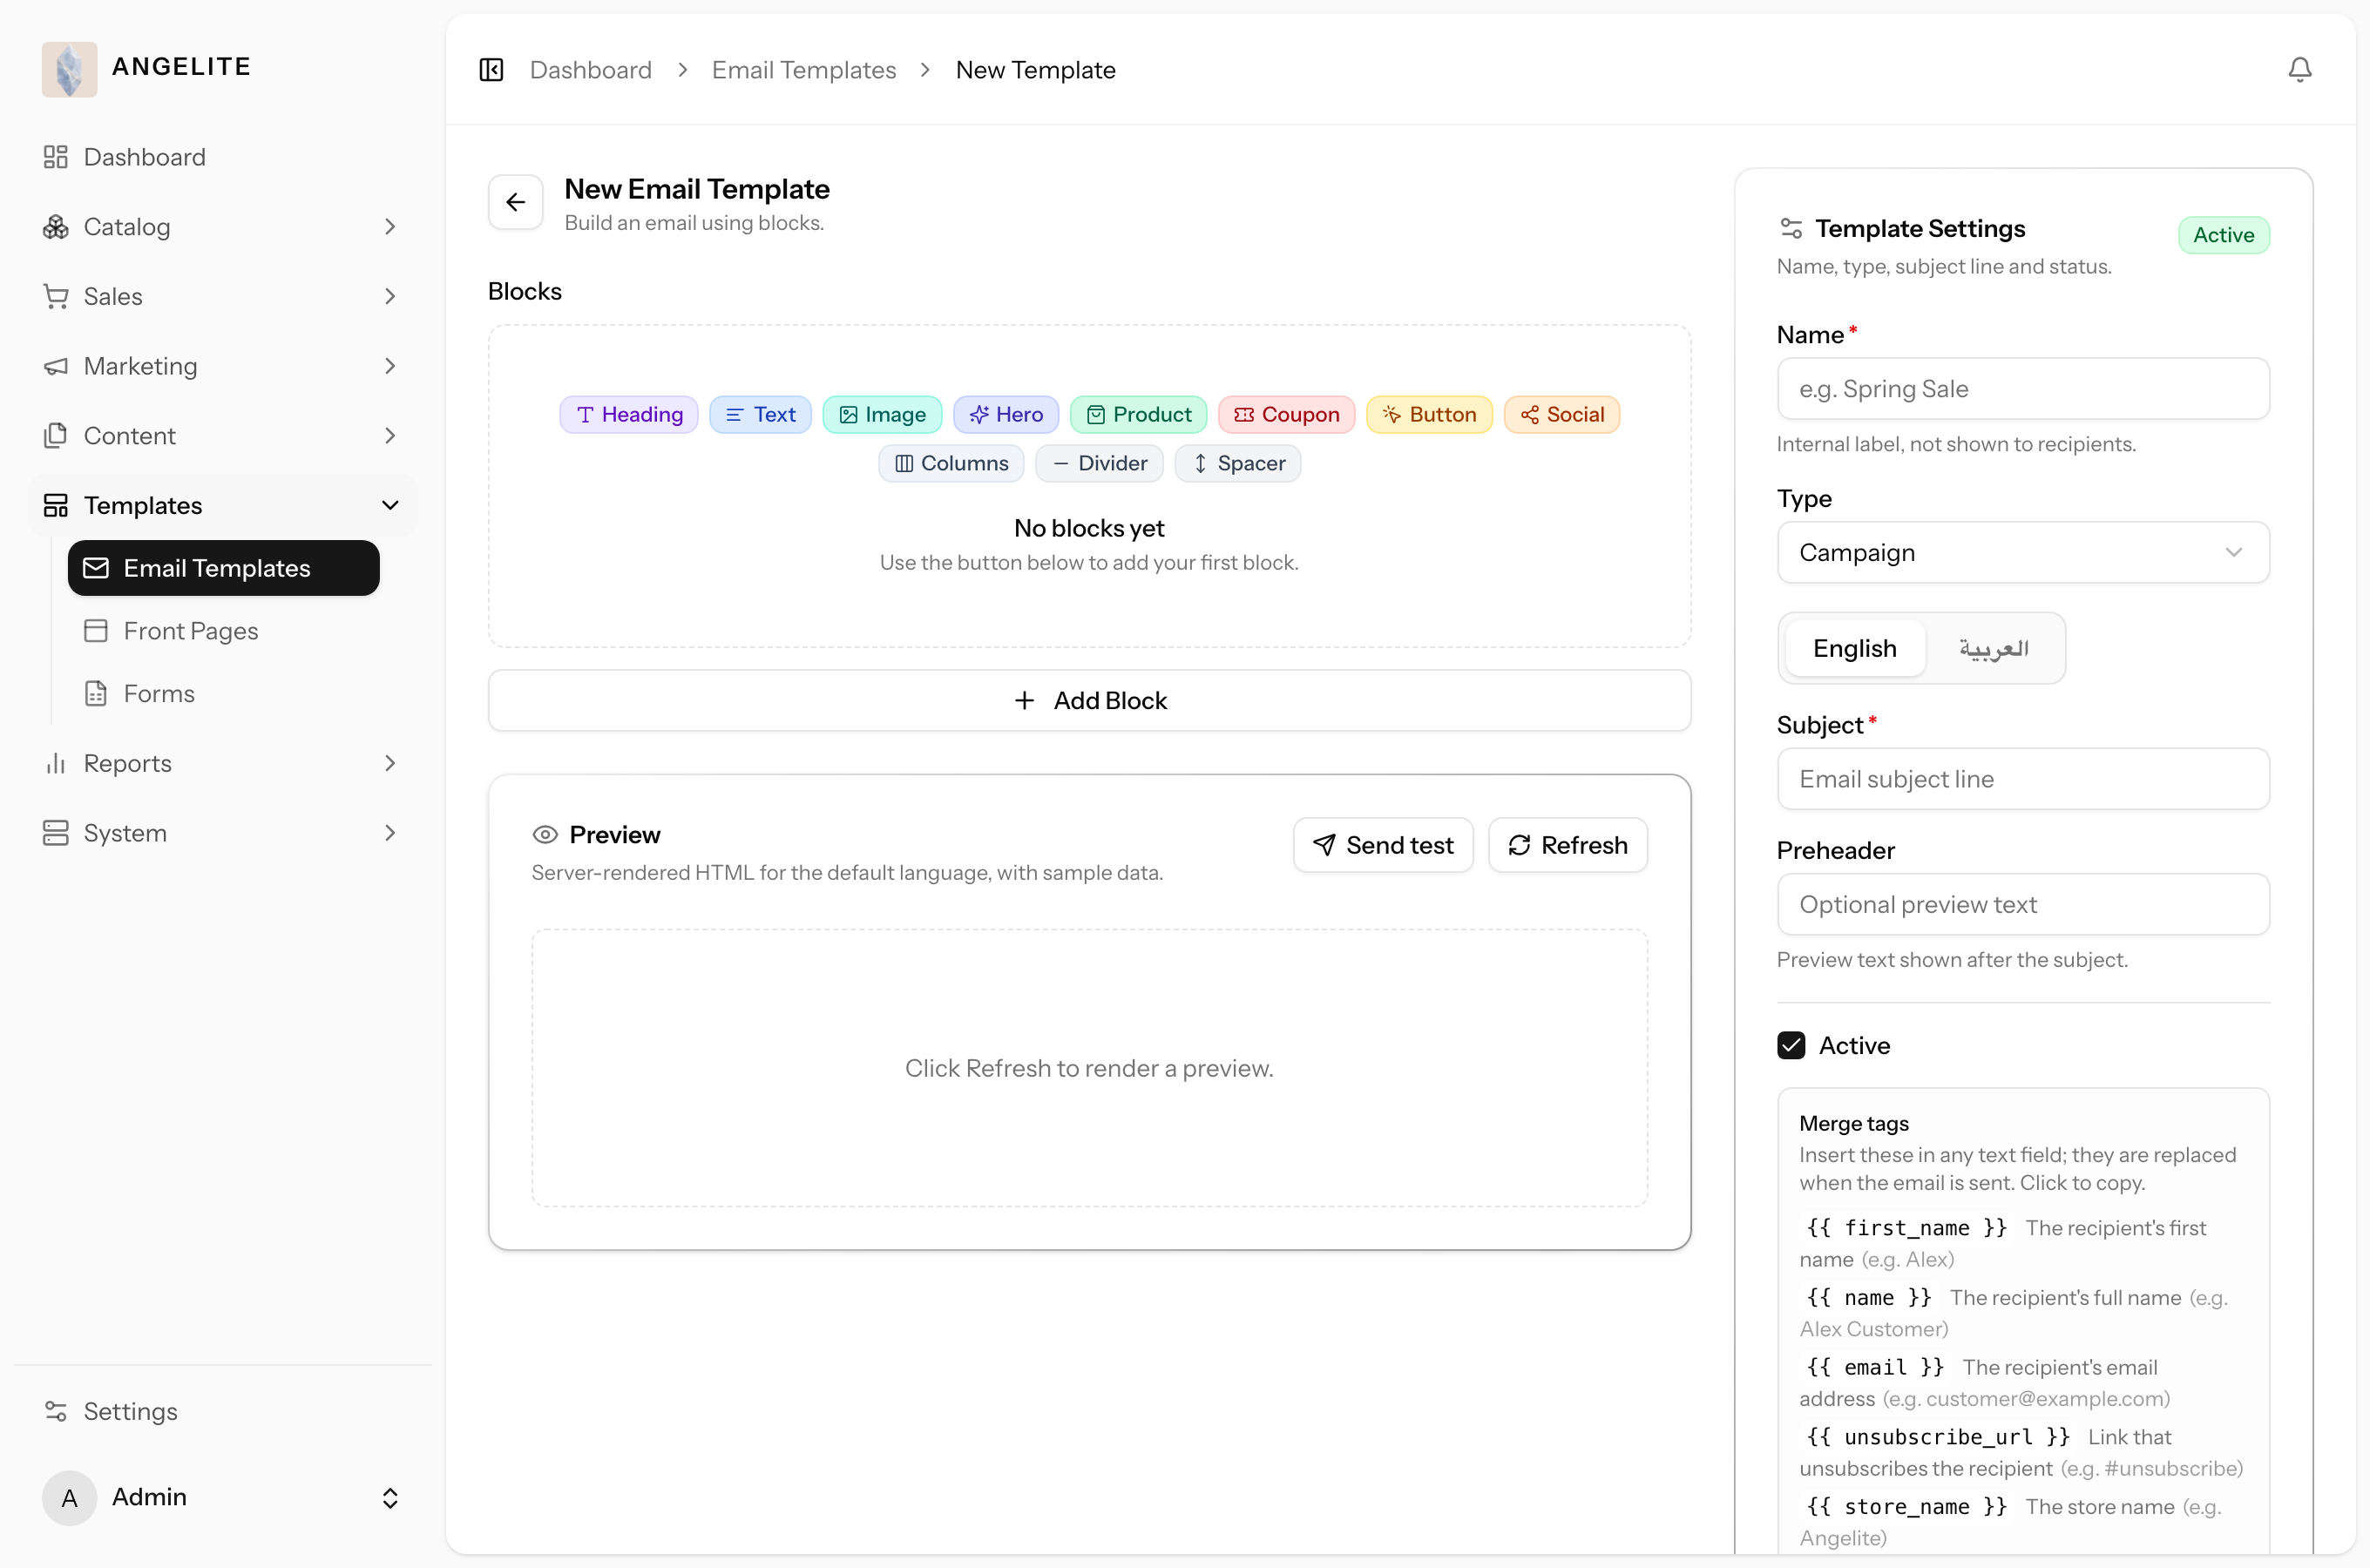
Task: Click the 'No blocks yet' message
Action: 1089,528
